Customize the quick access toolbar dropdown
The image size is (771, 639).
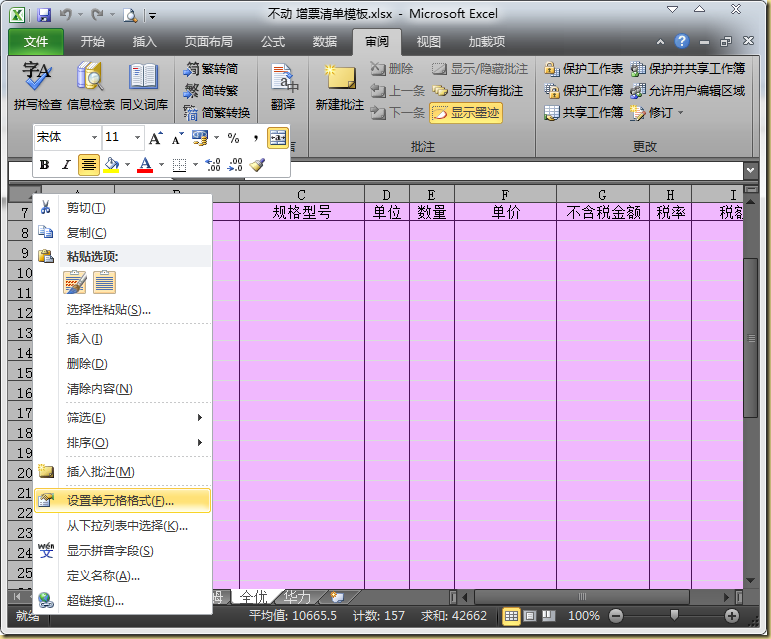pos(152,16)
